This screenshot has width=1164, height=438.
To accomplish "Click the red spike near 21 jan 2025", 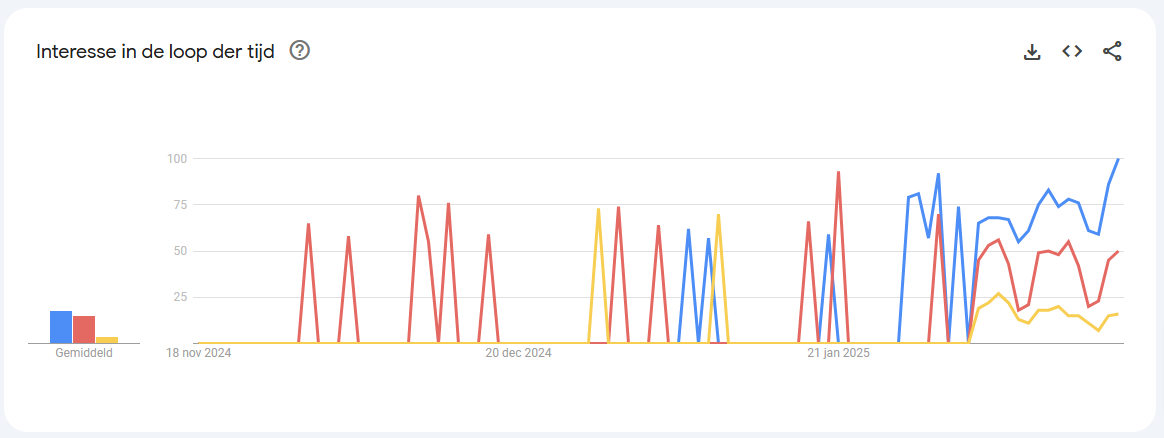I will (838, 172).
